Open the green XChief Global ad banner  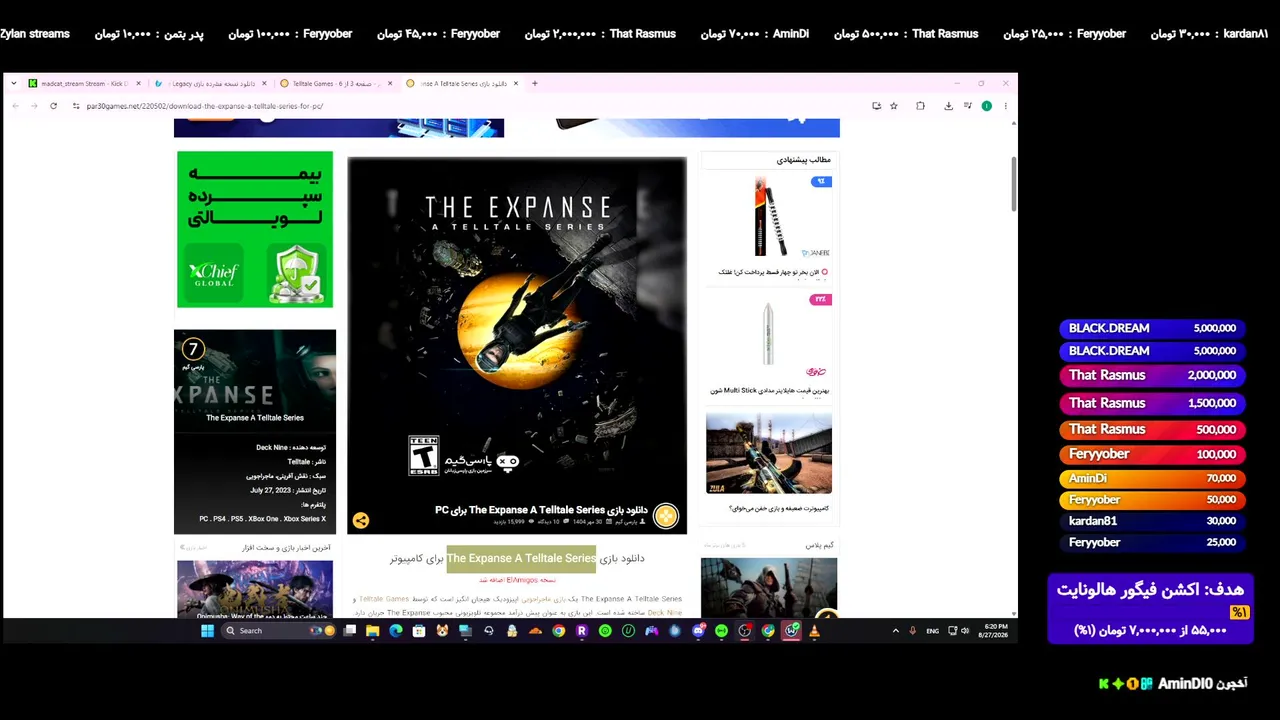pos(255,229)
